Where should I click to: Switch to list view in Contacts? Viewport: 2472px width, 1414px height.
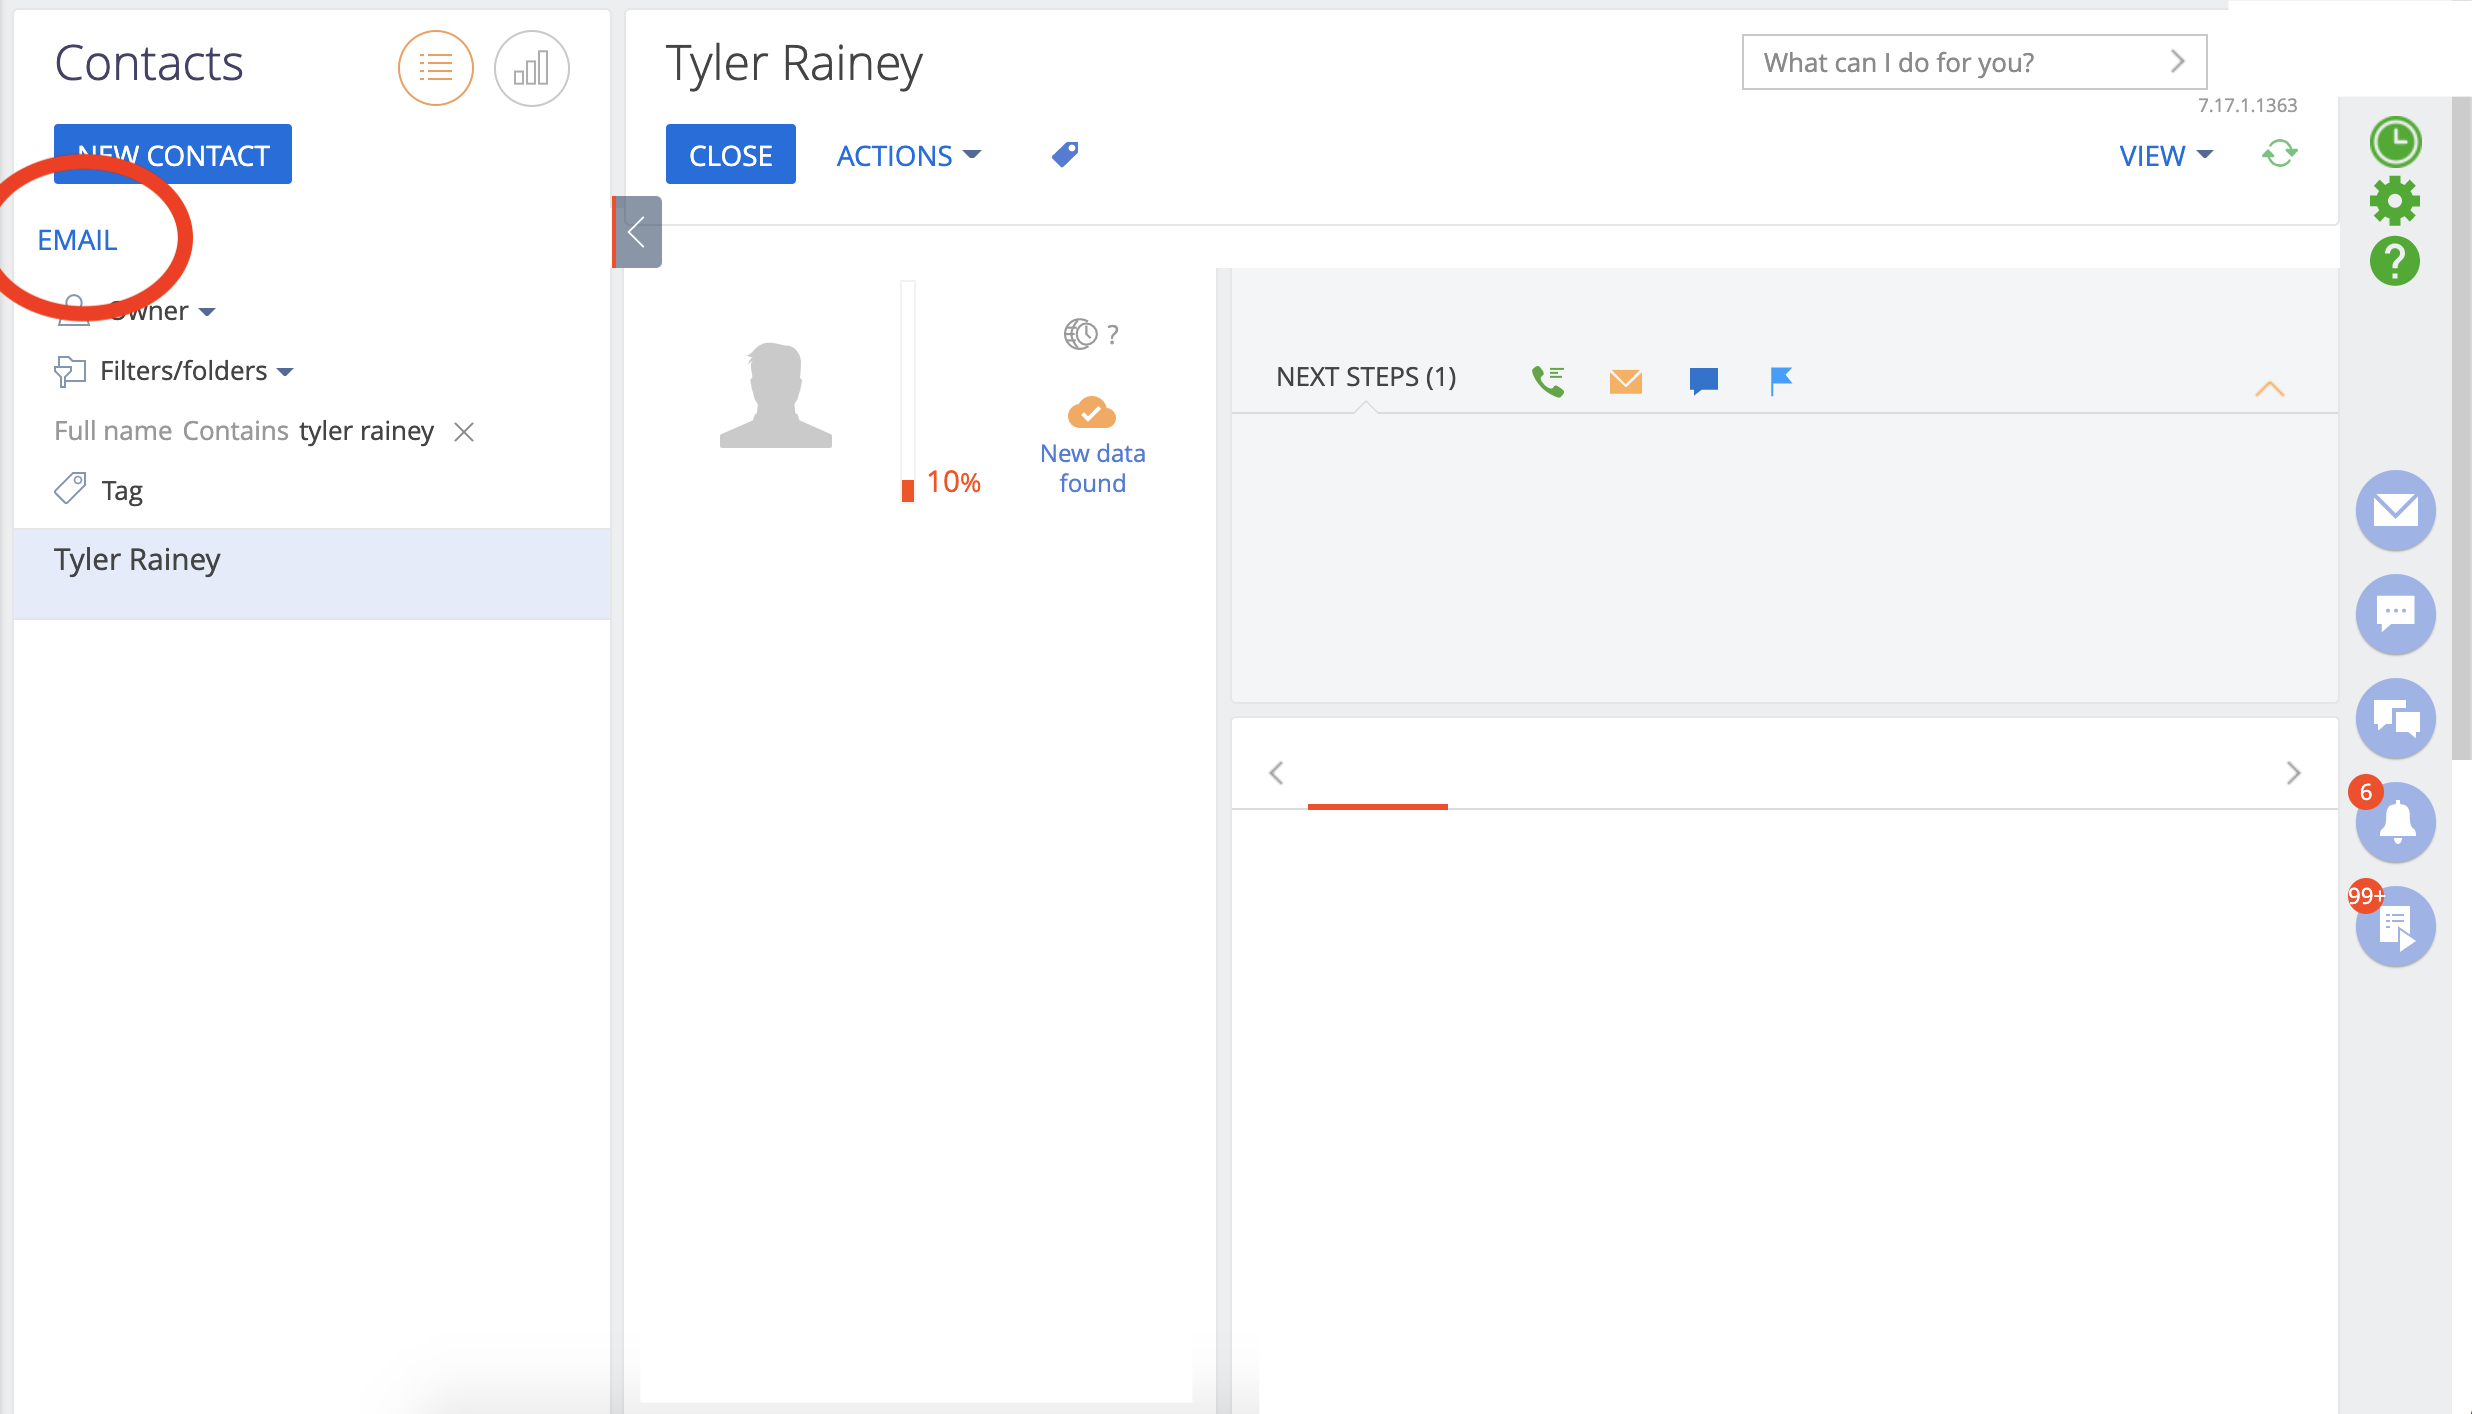[x=436, y=68]
